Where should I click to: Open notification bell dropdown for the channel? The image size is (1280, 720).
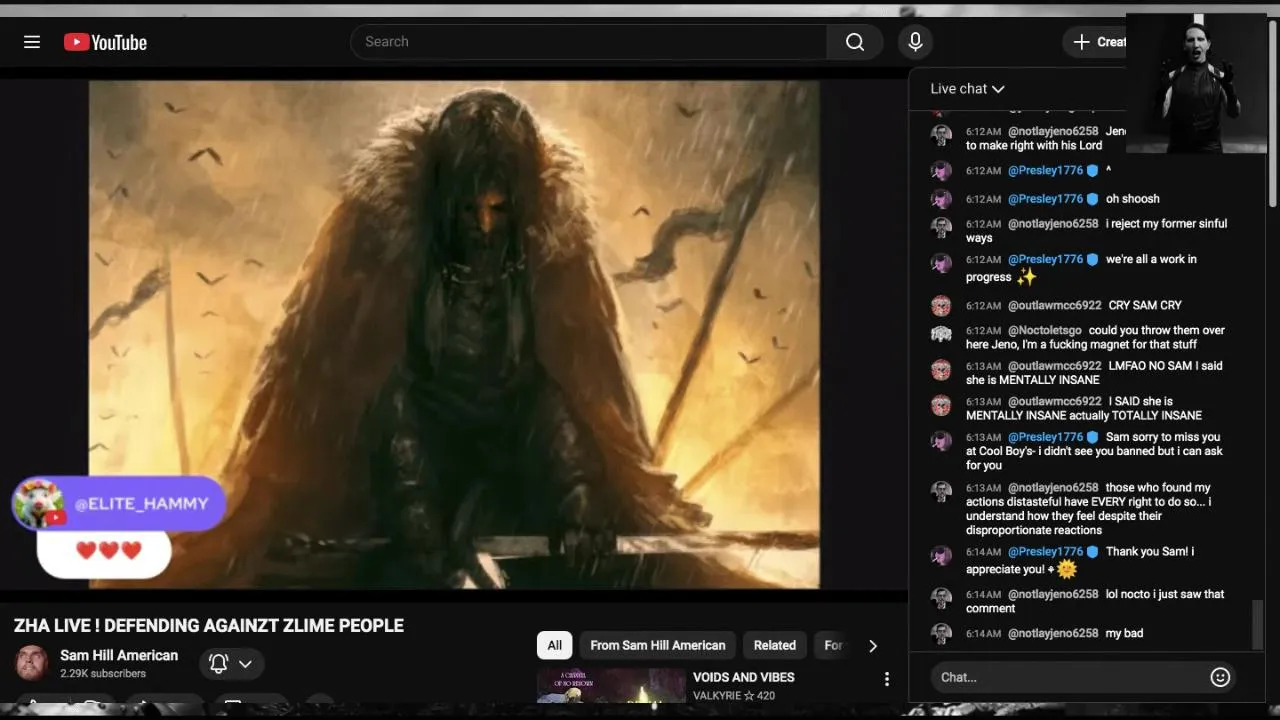(x=231, y=663)
